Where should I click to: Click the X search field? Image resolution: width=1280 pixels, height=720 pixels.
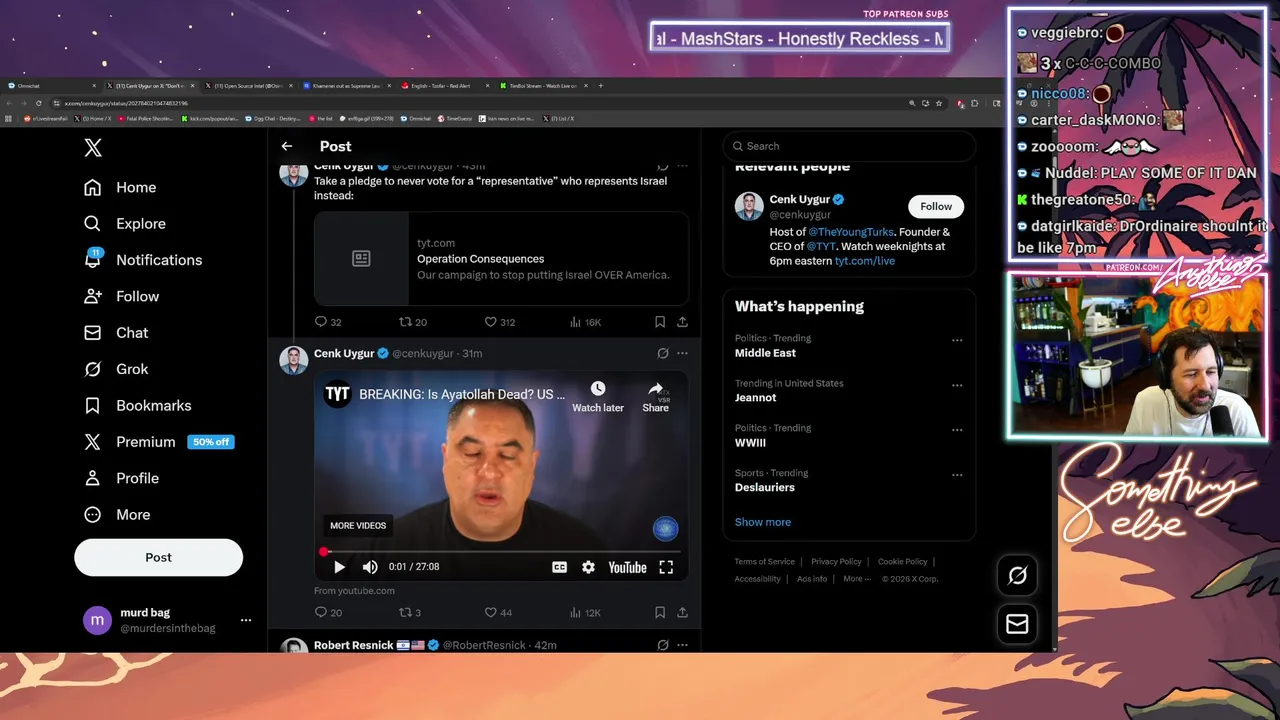coord(849,146)
